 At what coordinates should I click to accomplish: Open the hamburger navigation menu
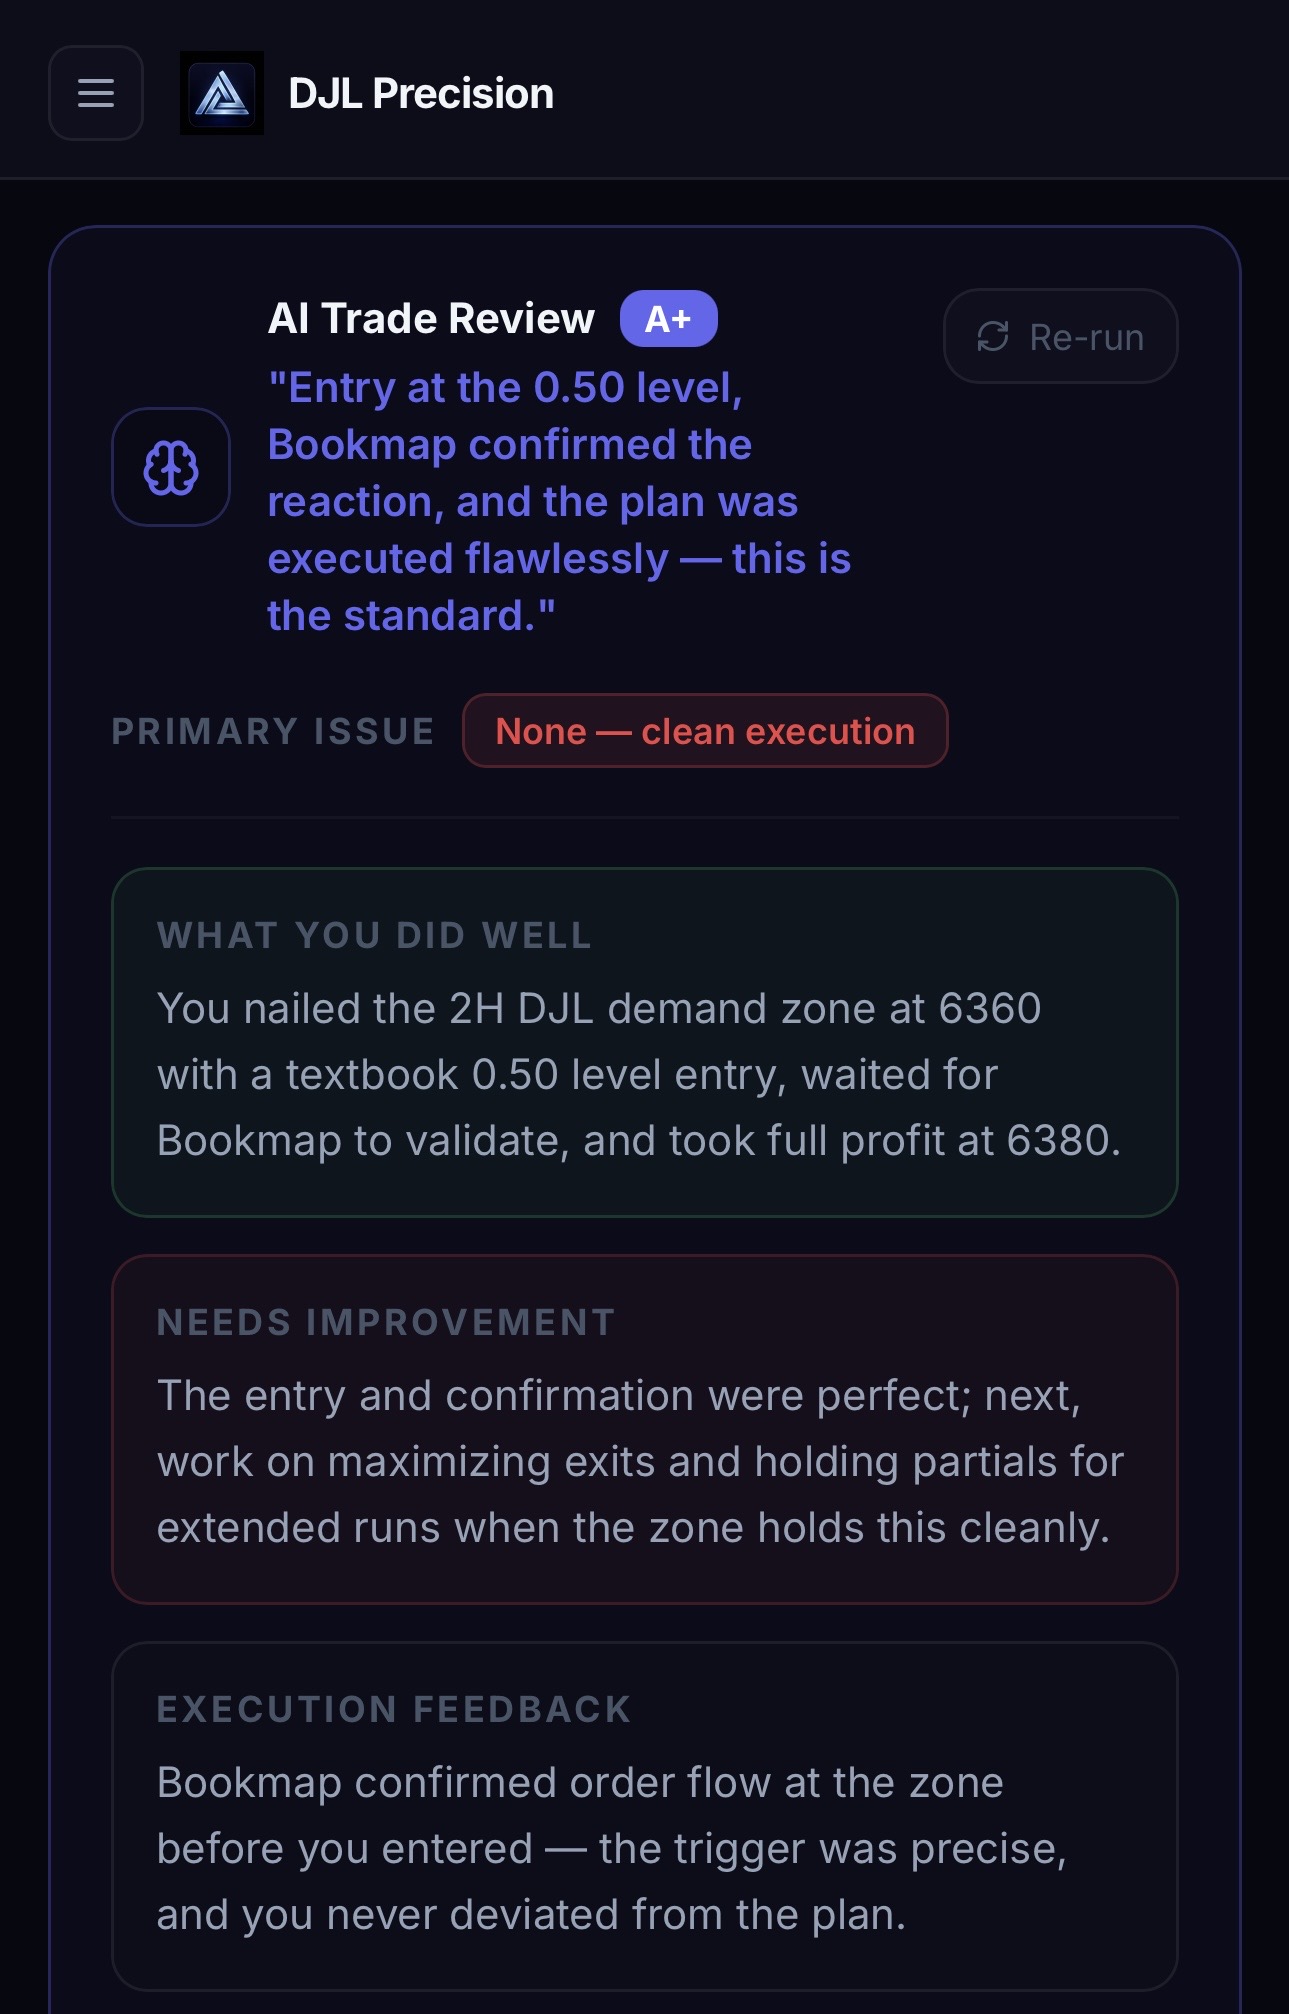coord(95,93)
